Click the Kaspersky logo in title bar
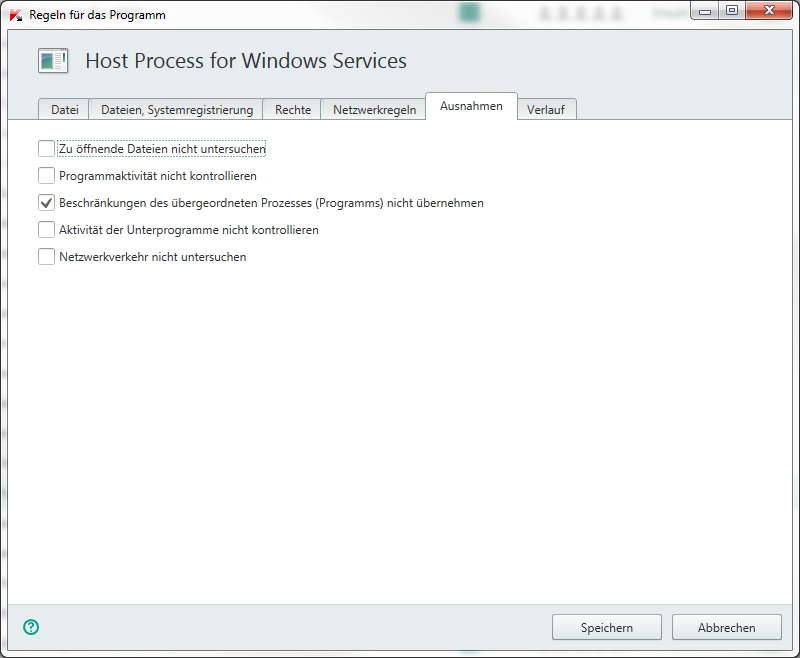The image size is (800, 658). (16, 15)
